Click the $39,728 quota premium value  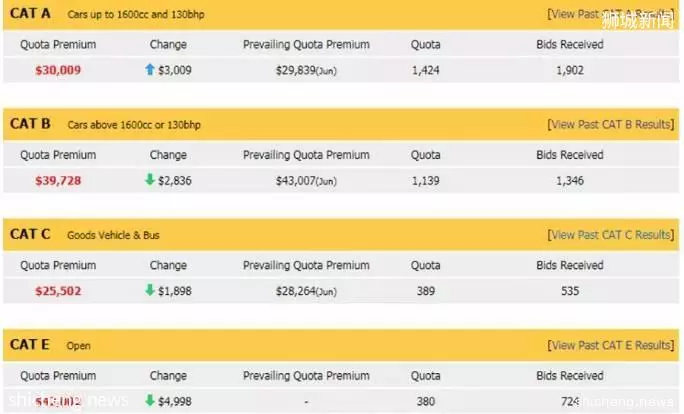pyautogui.click(x=58, y=181)
